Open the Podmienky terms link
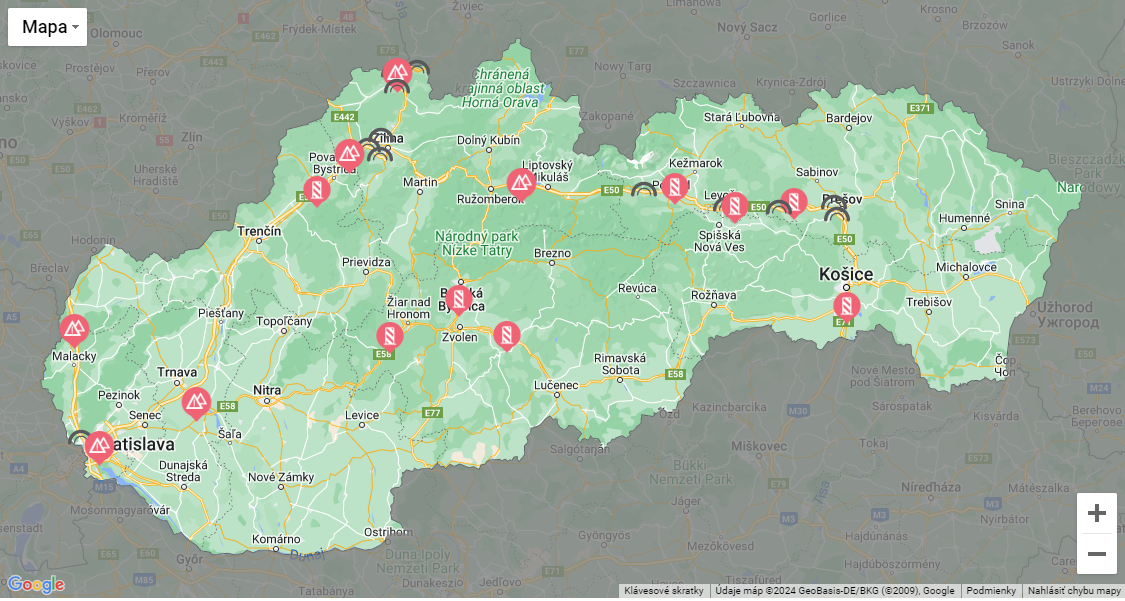This screenshot has width=1125, height=601. point(991,591)
